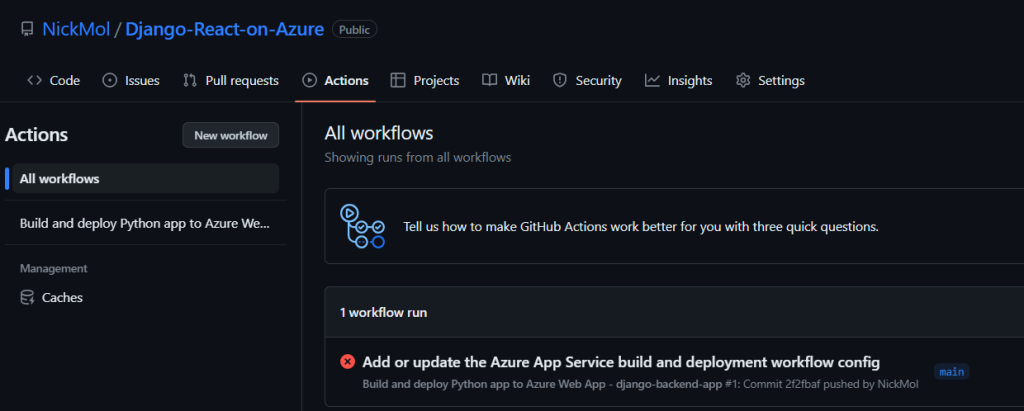Image resolution: width=1024 pixels, height=411 pixels.
Task: Select All workflows in the sidebar
Action: (145, 178)
